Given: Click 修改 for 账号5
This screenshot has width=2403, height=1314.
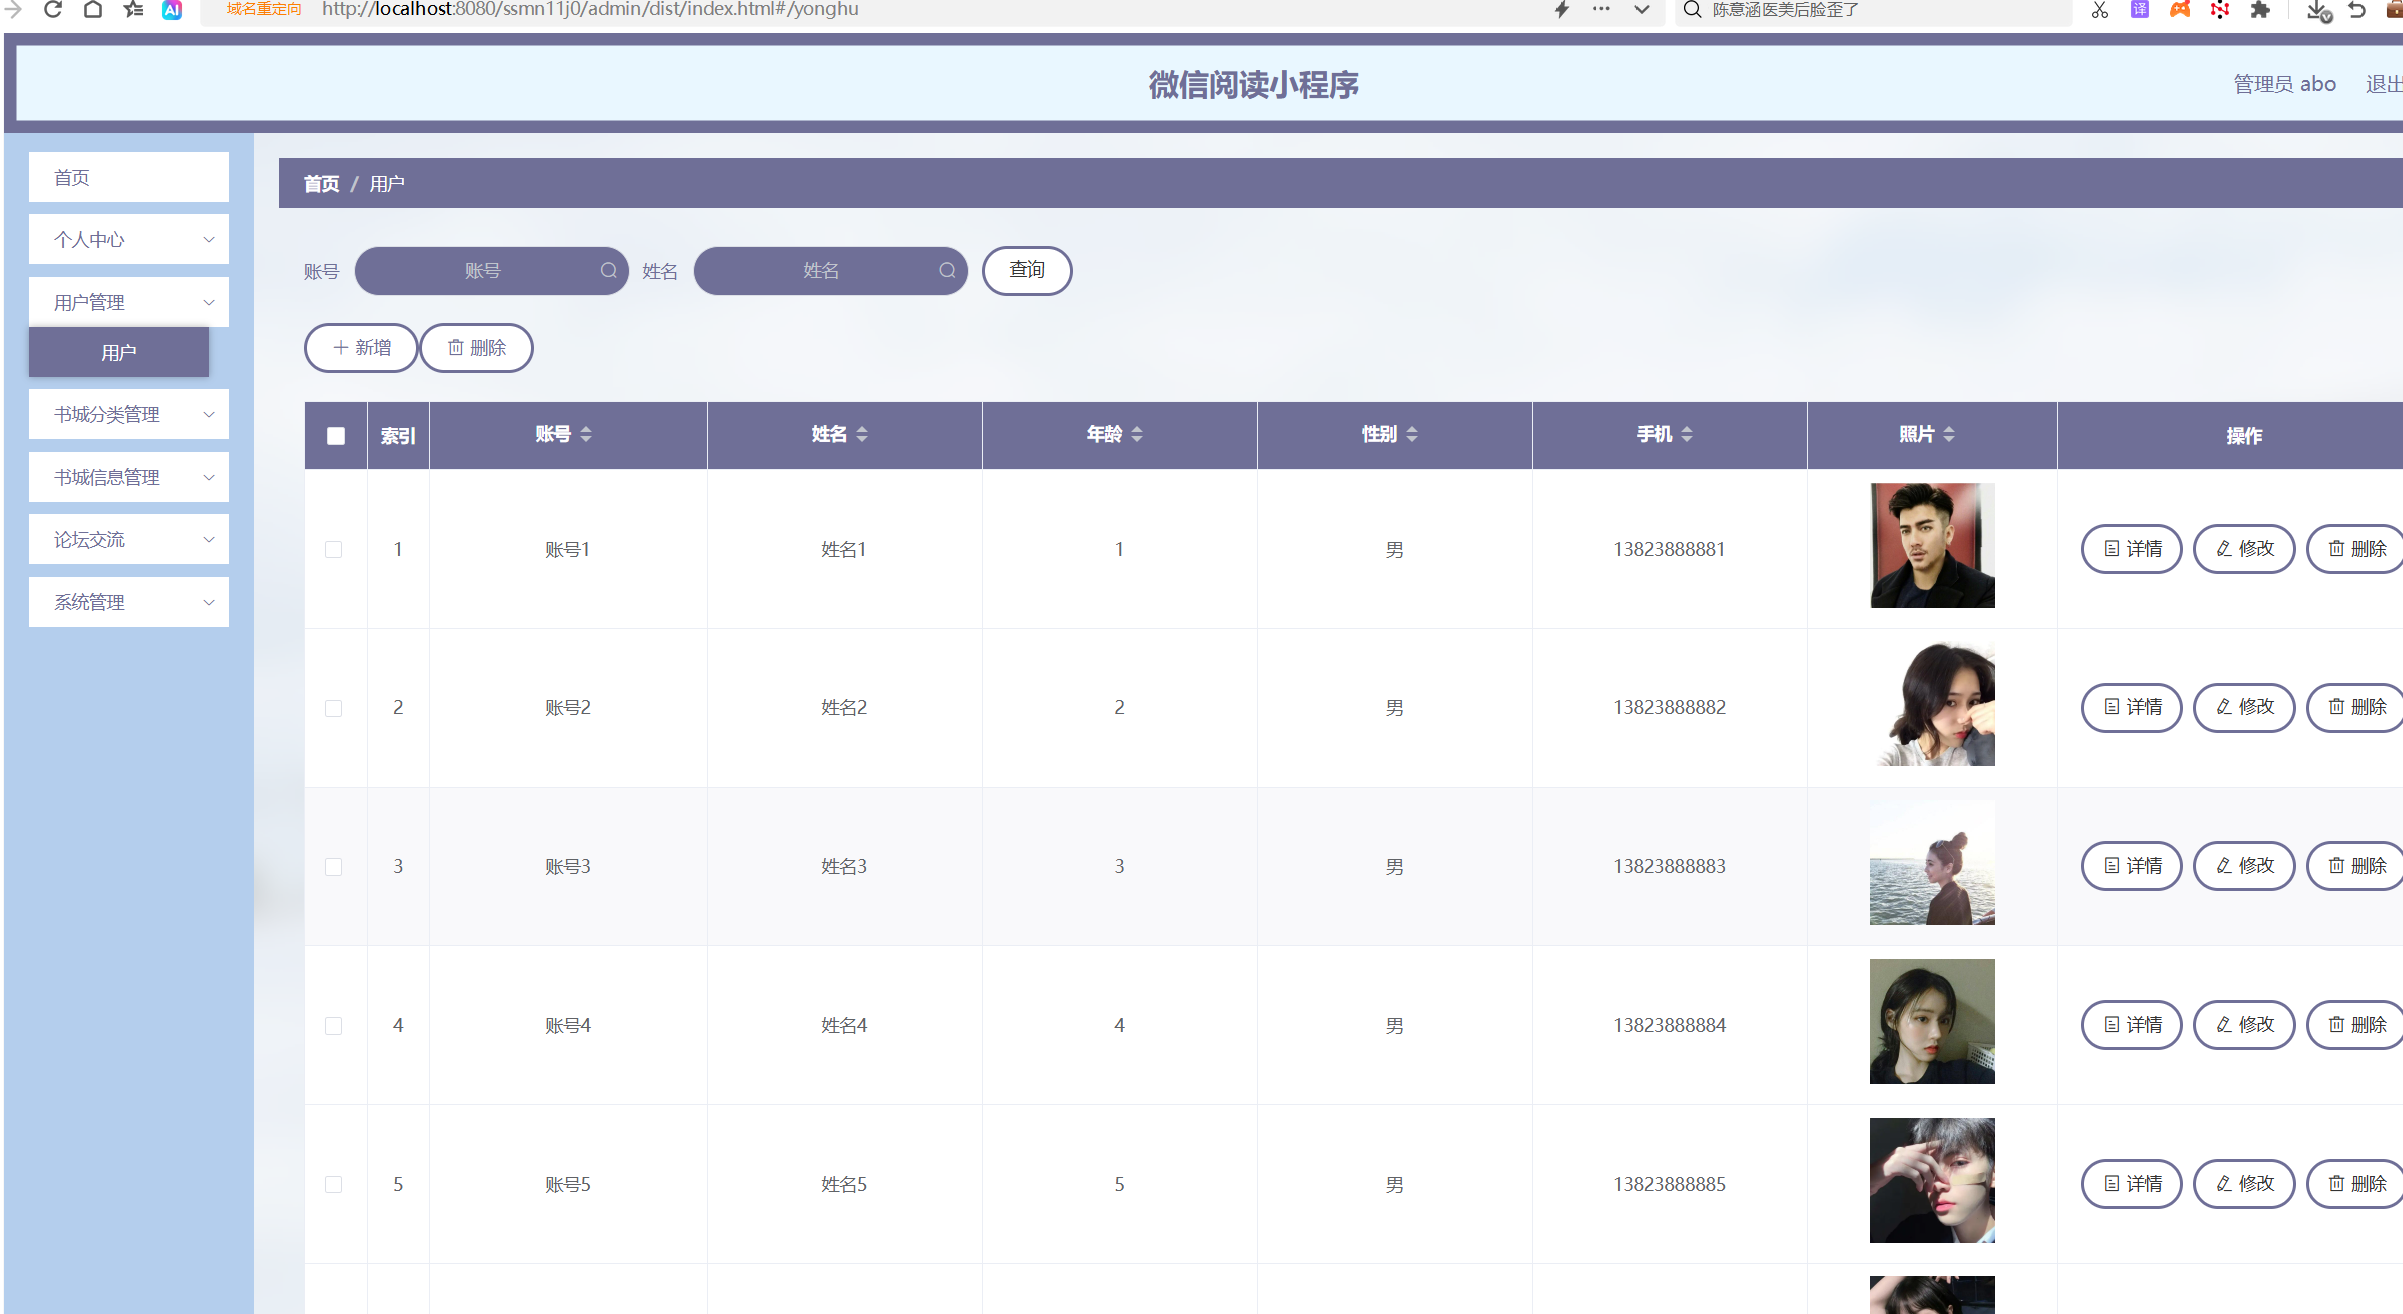Looking at the screenshot, I should pos(2244,1184).
